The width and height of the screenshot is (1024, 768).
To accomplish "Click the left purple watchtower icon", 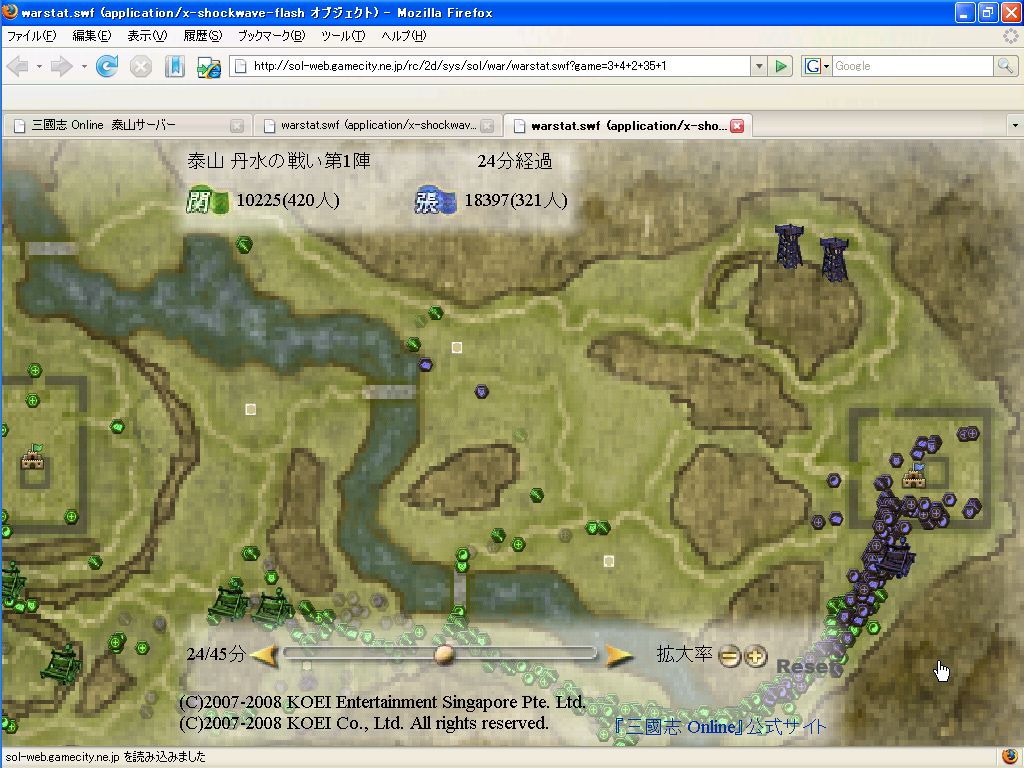I will pos(789,245).
